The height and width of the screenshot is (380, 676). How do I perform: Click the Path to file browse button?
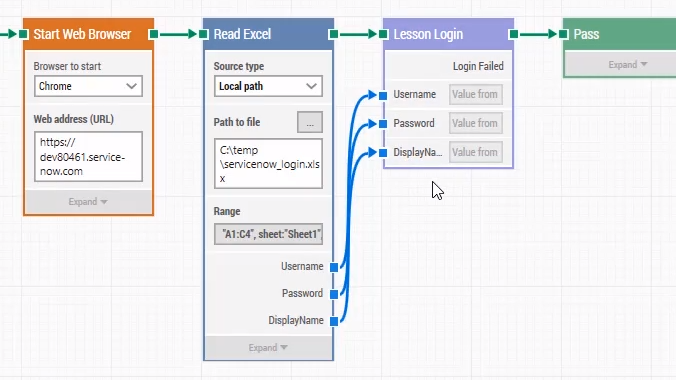click(x=310, y=122)
